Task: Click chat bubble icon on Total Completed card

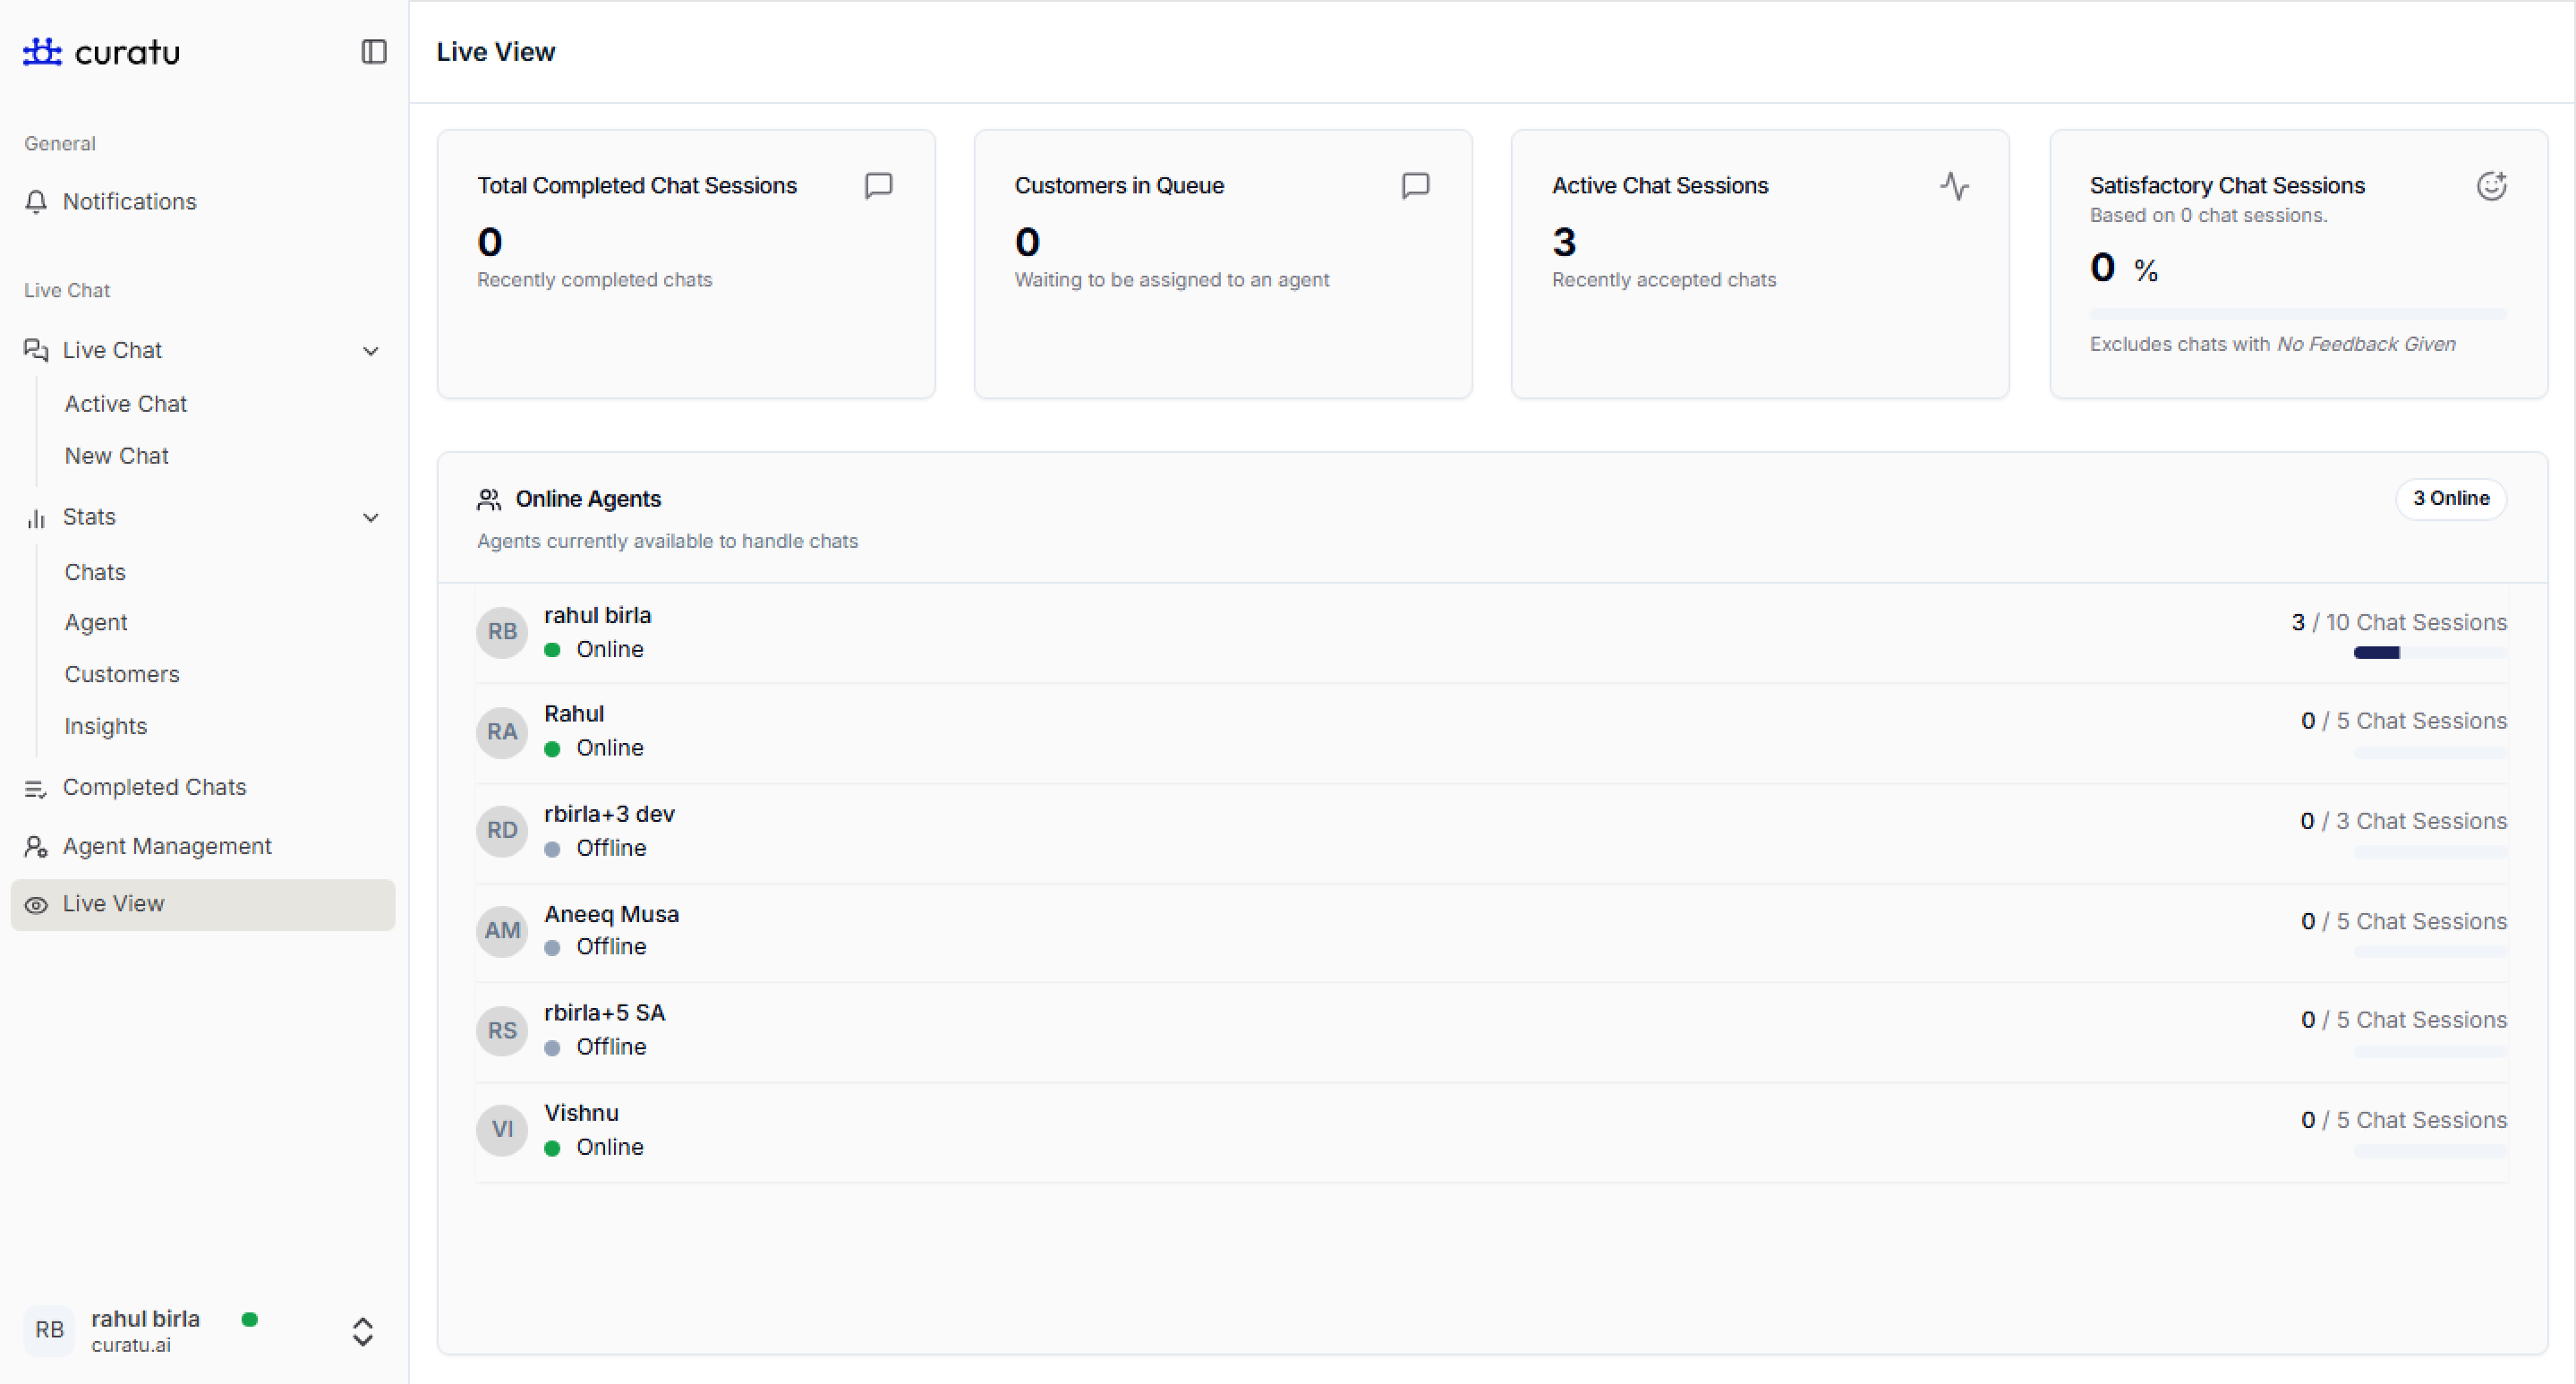Action: [878, 185]
